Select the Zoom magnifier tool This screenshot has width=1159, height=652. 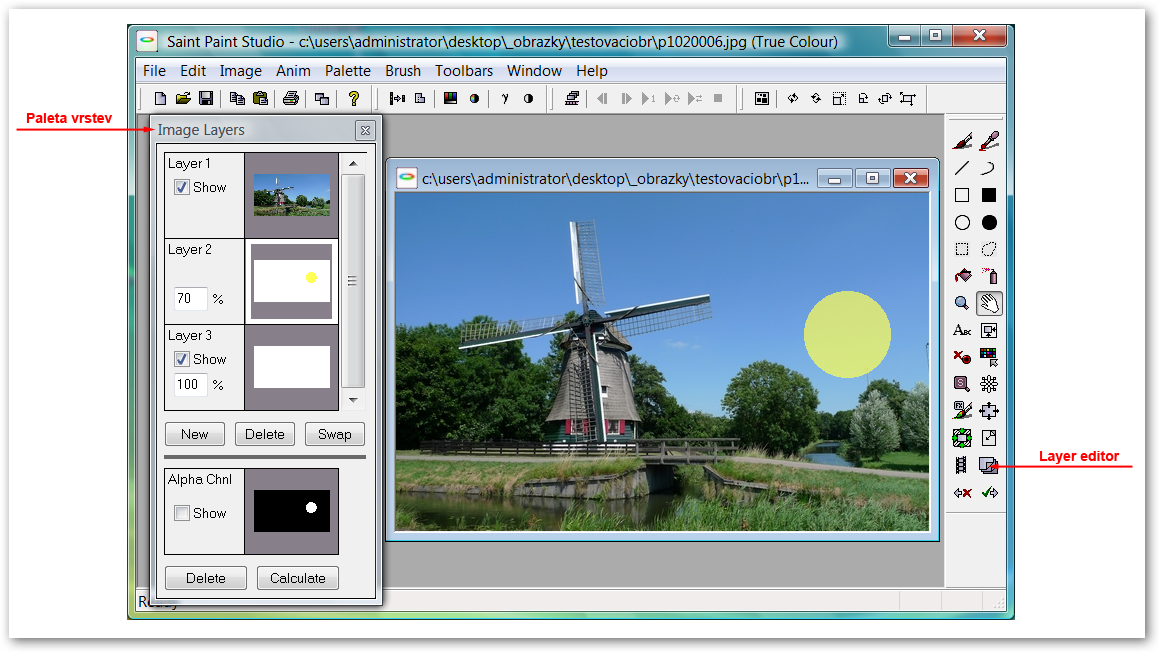[x=962, y=303]
